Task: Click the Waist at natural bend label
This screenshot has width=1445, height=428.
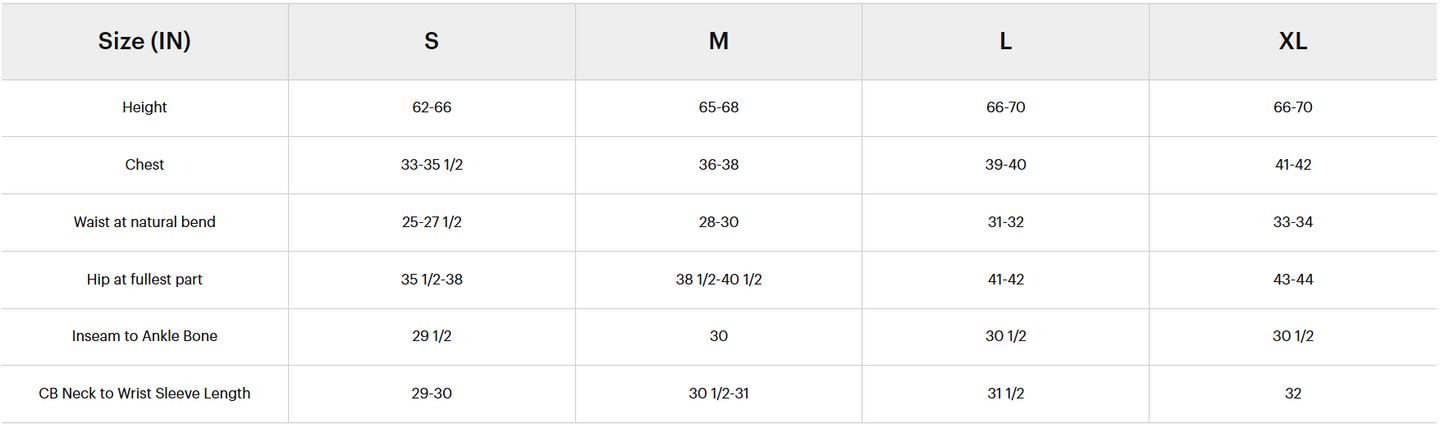Action: pyautogui.click(x=145, y=222)
